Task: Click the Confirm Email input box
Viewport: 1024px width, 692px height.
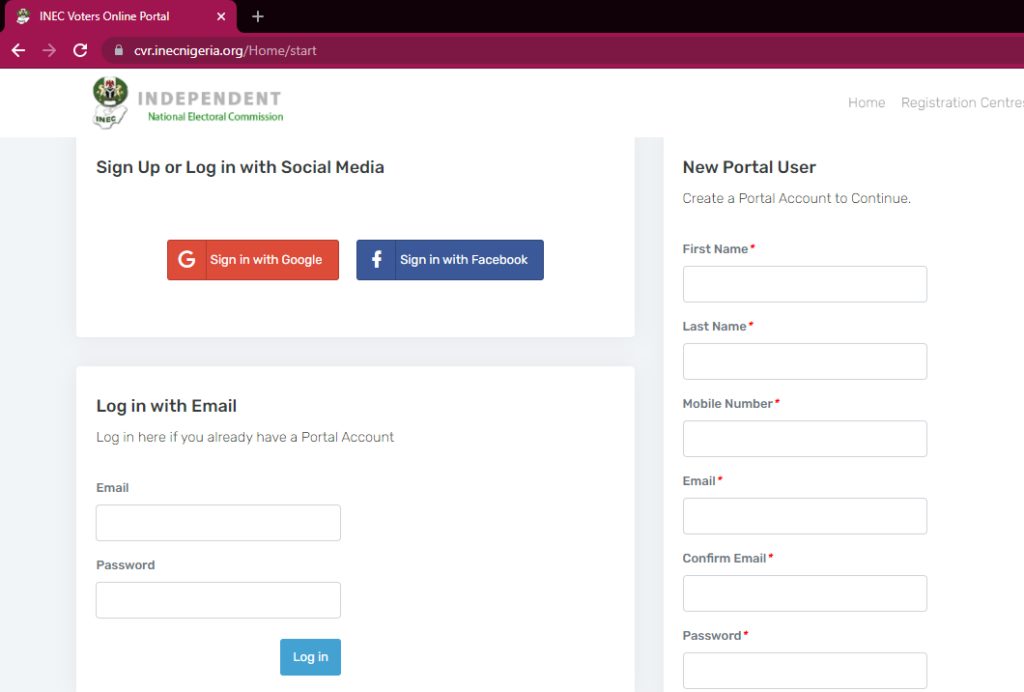Action: (x=804, y=593)
